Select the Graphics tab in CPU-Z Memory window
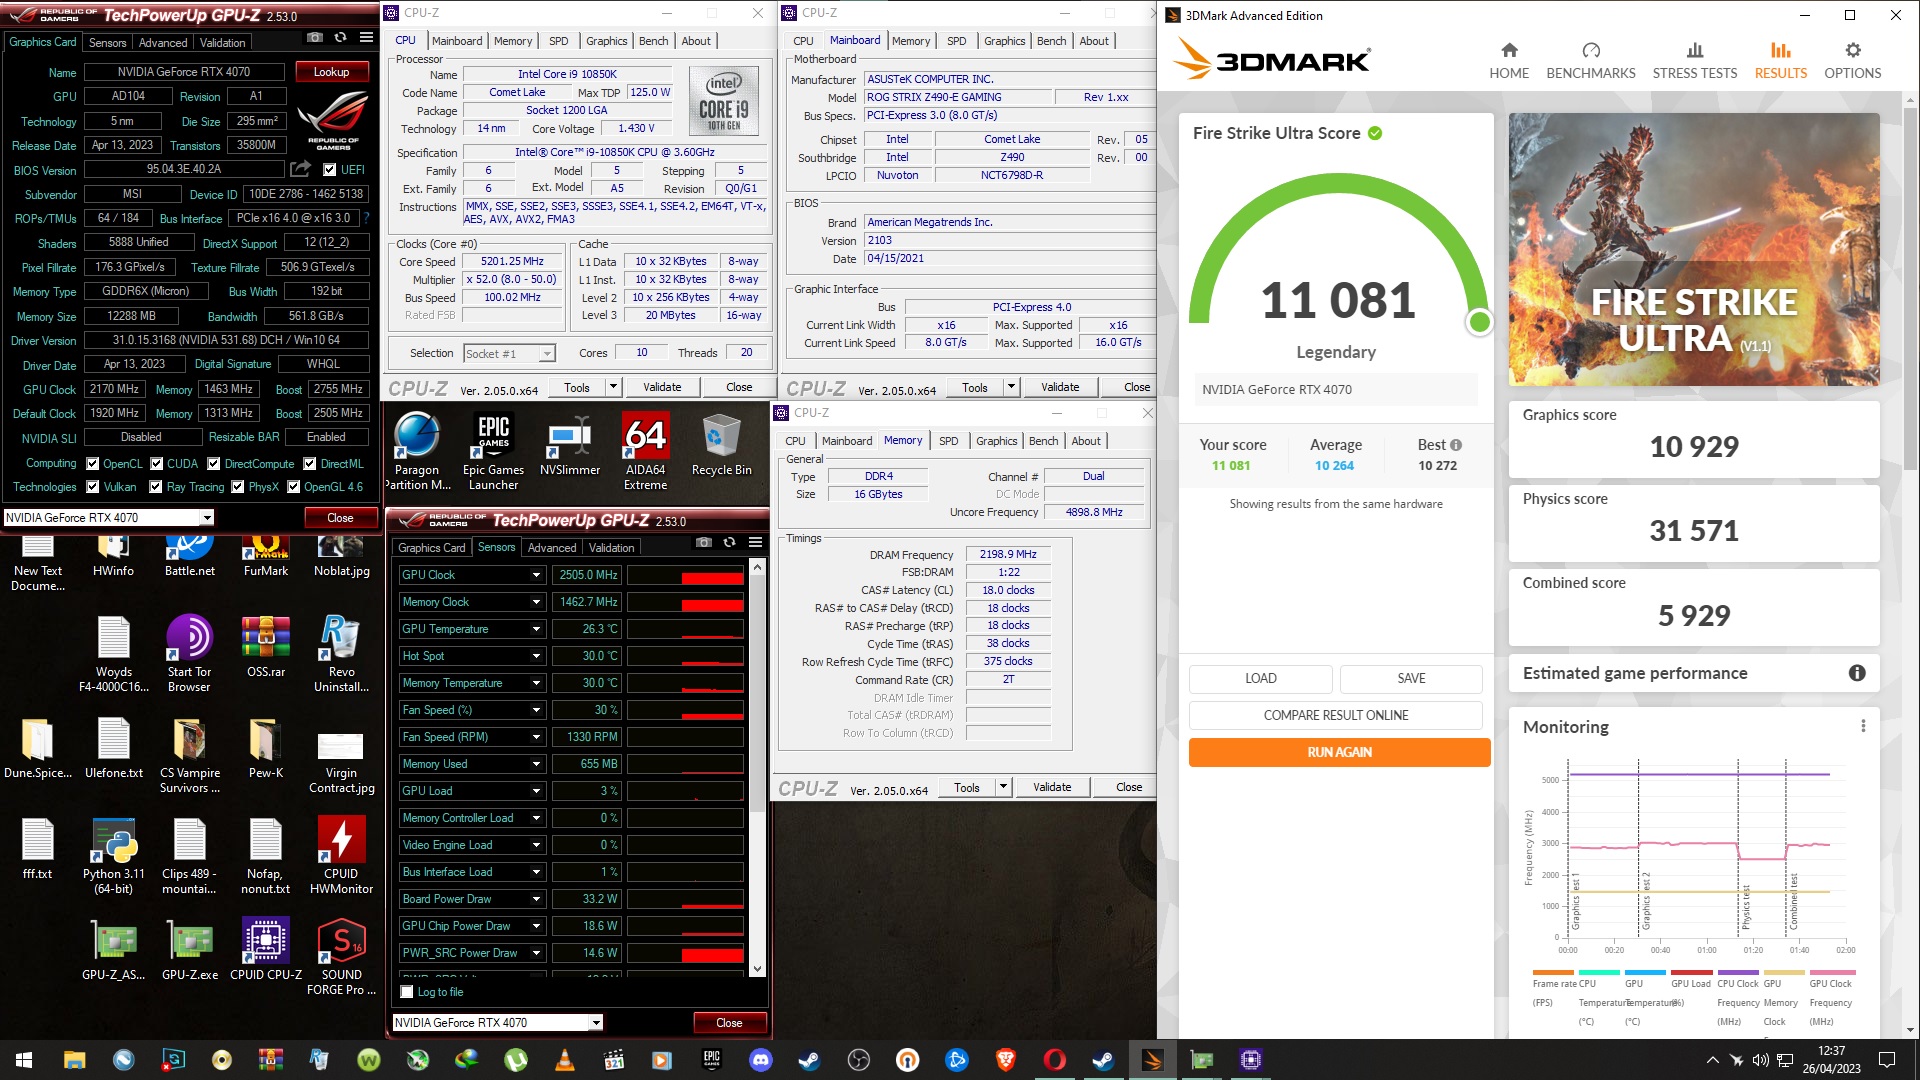 tap(996, 441)
